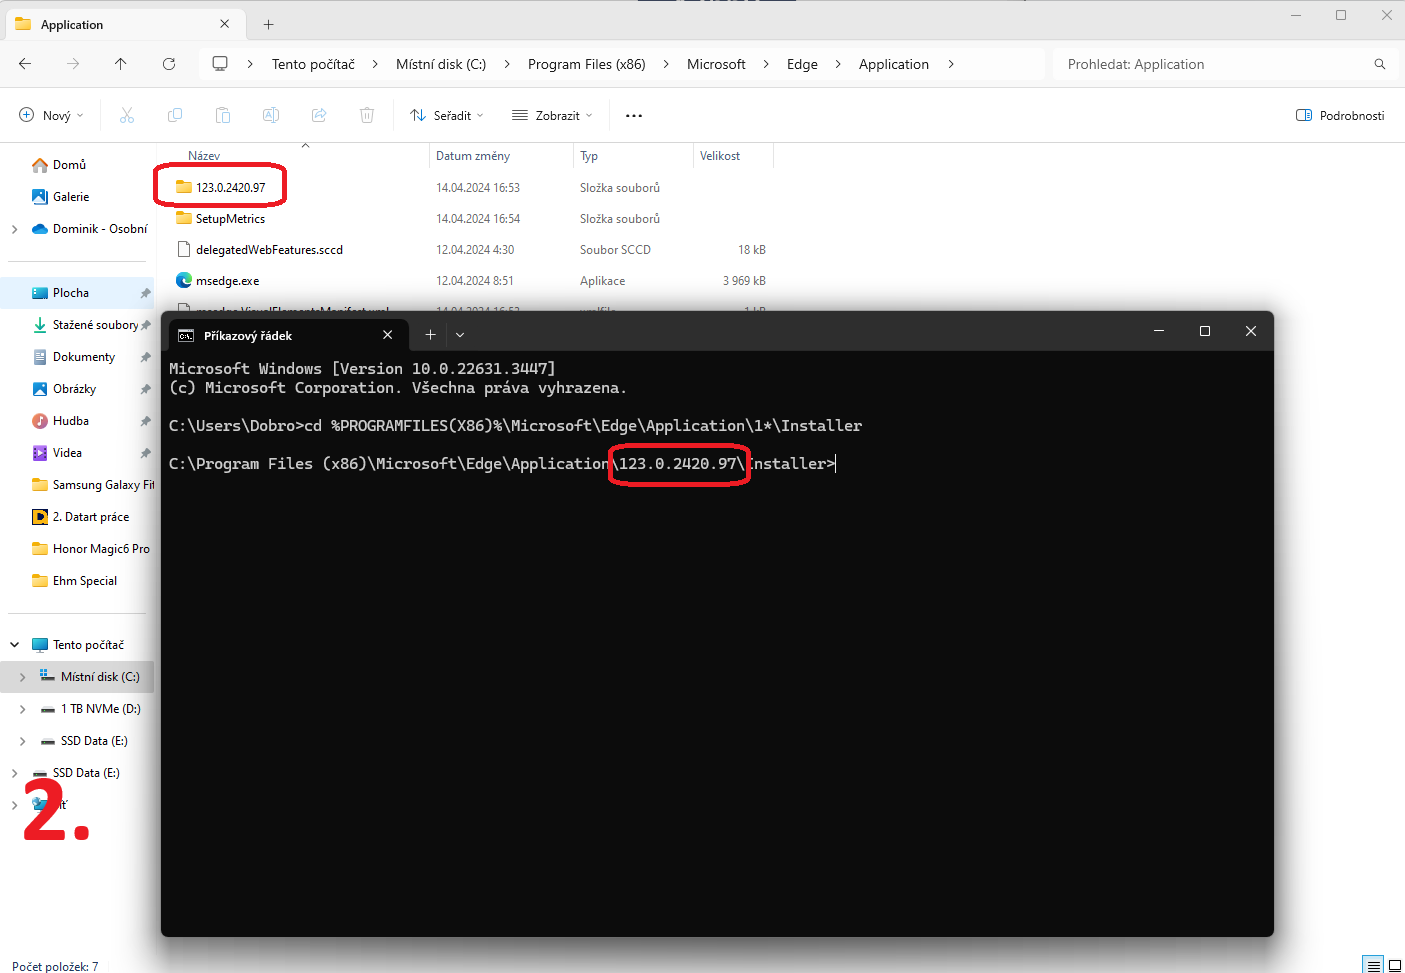Click the Prohledat: Application search box
The height and width of the screenshot is (973, 1405).
point(1224,64)
